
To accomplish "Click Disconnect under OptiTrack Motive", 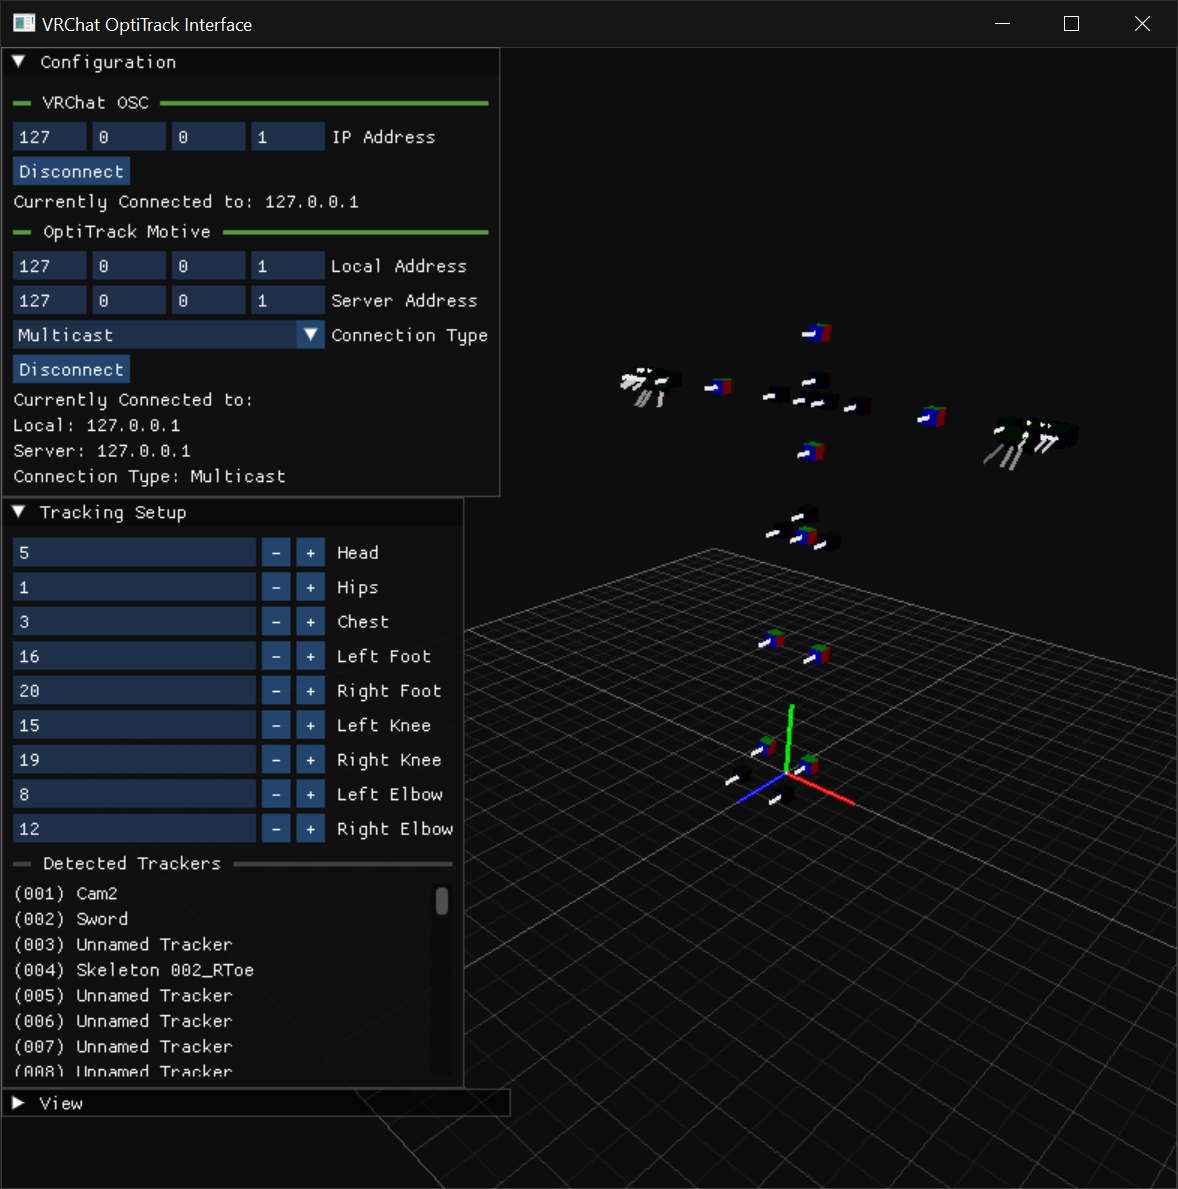I will (71, 368).
